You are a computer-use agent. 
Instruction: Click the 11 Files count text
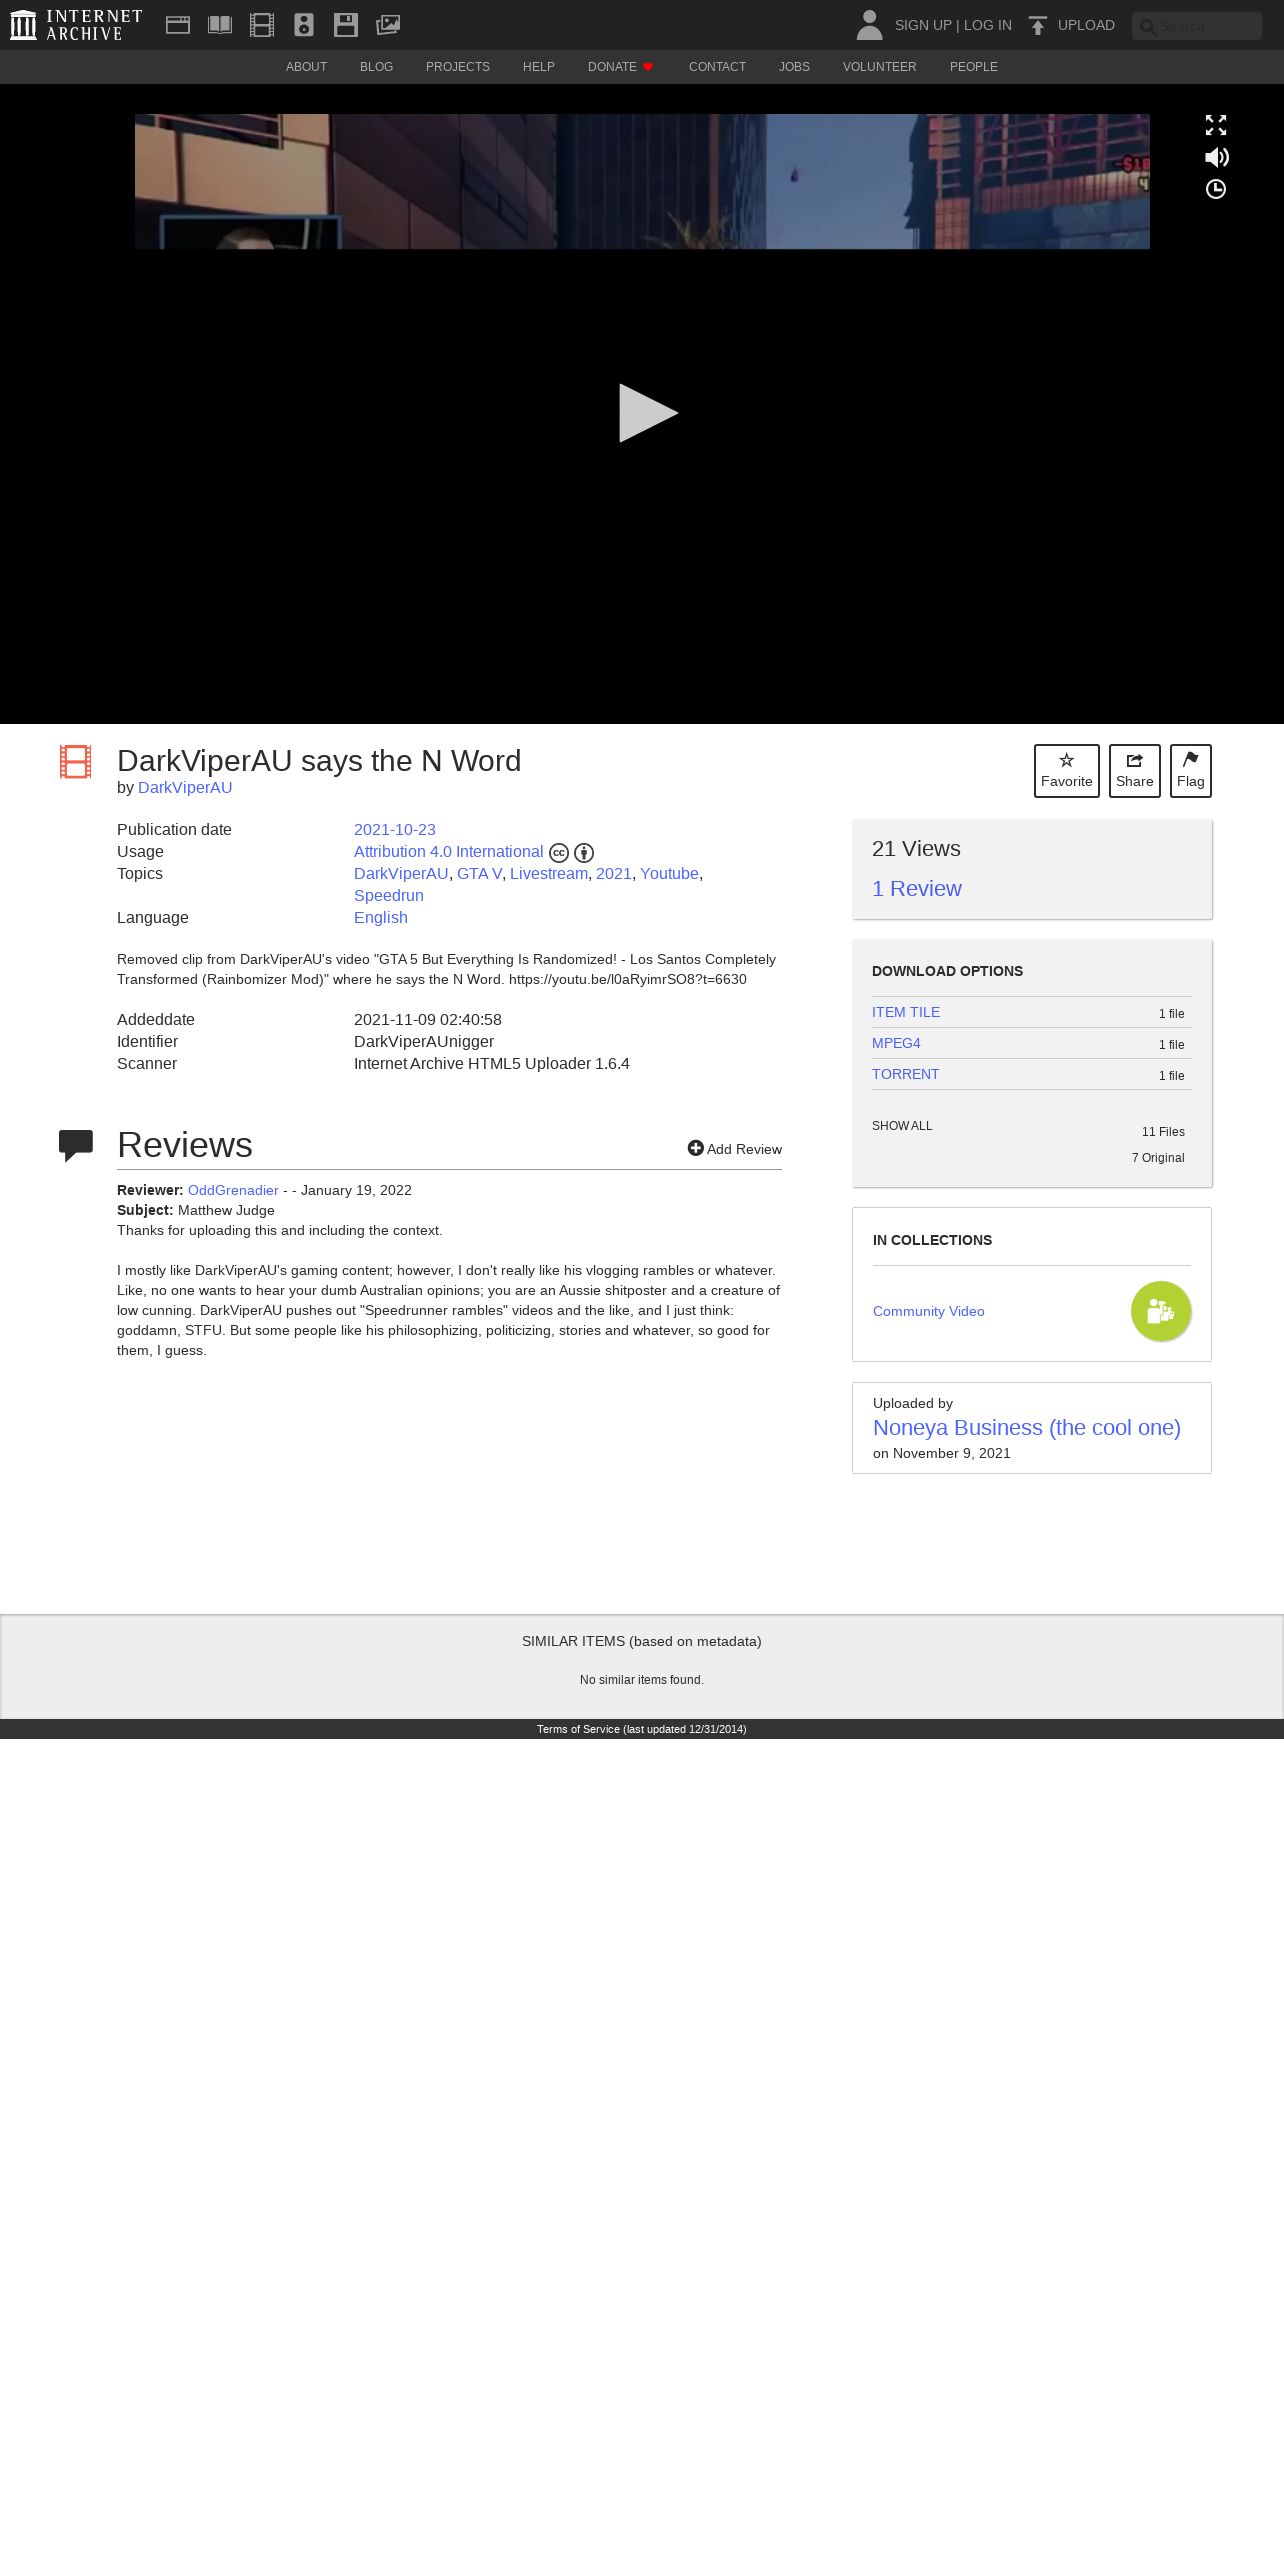1163,1132
